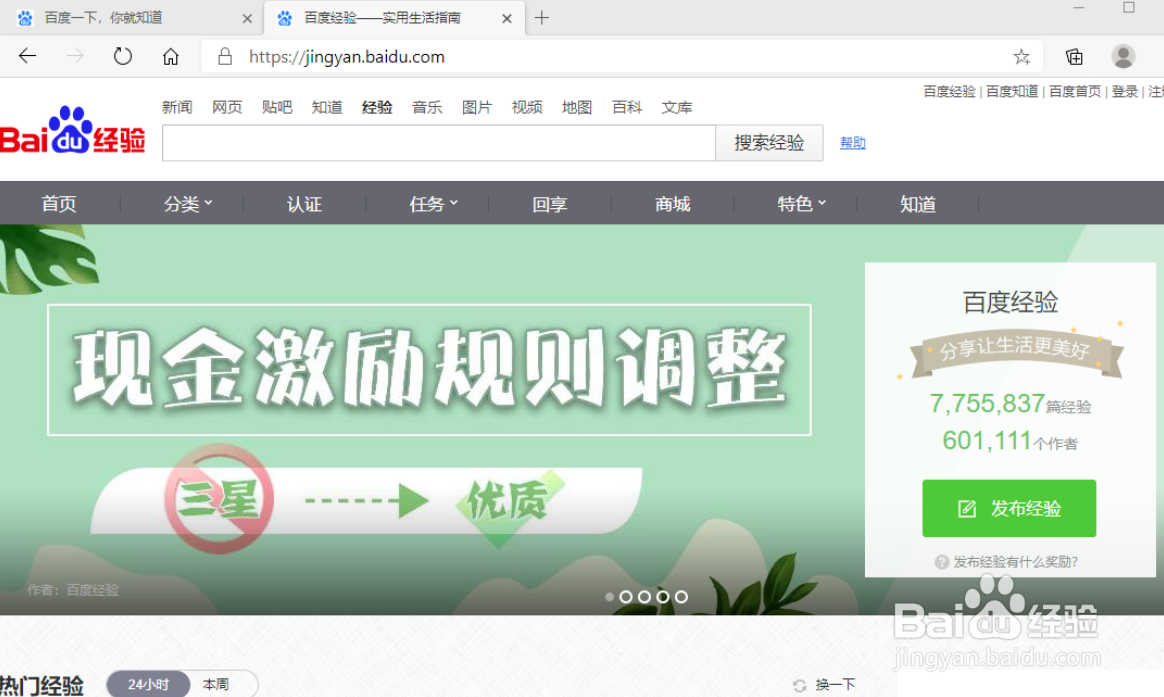Open a new tab with plus button

click(x=542, y=18)
